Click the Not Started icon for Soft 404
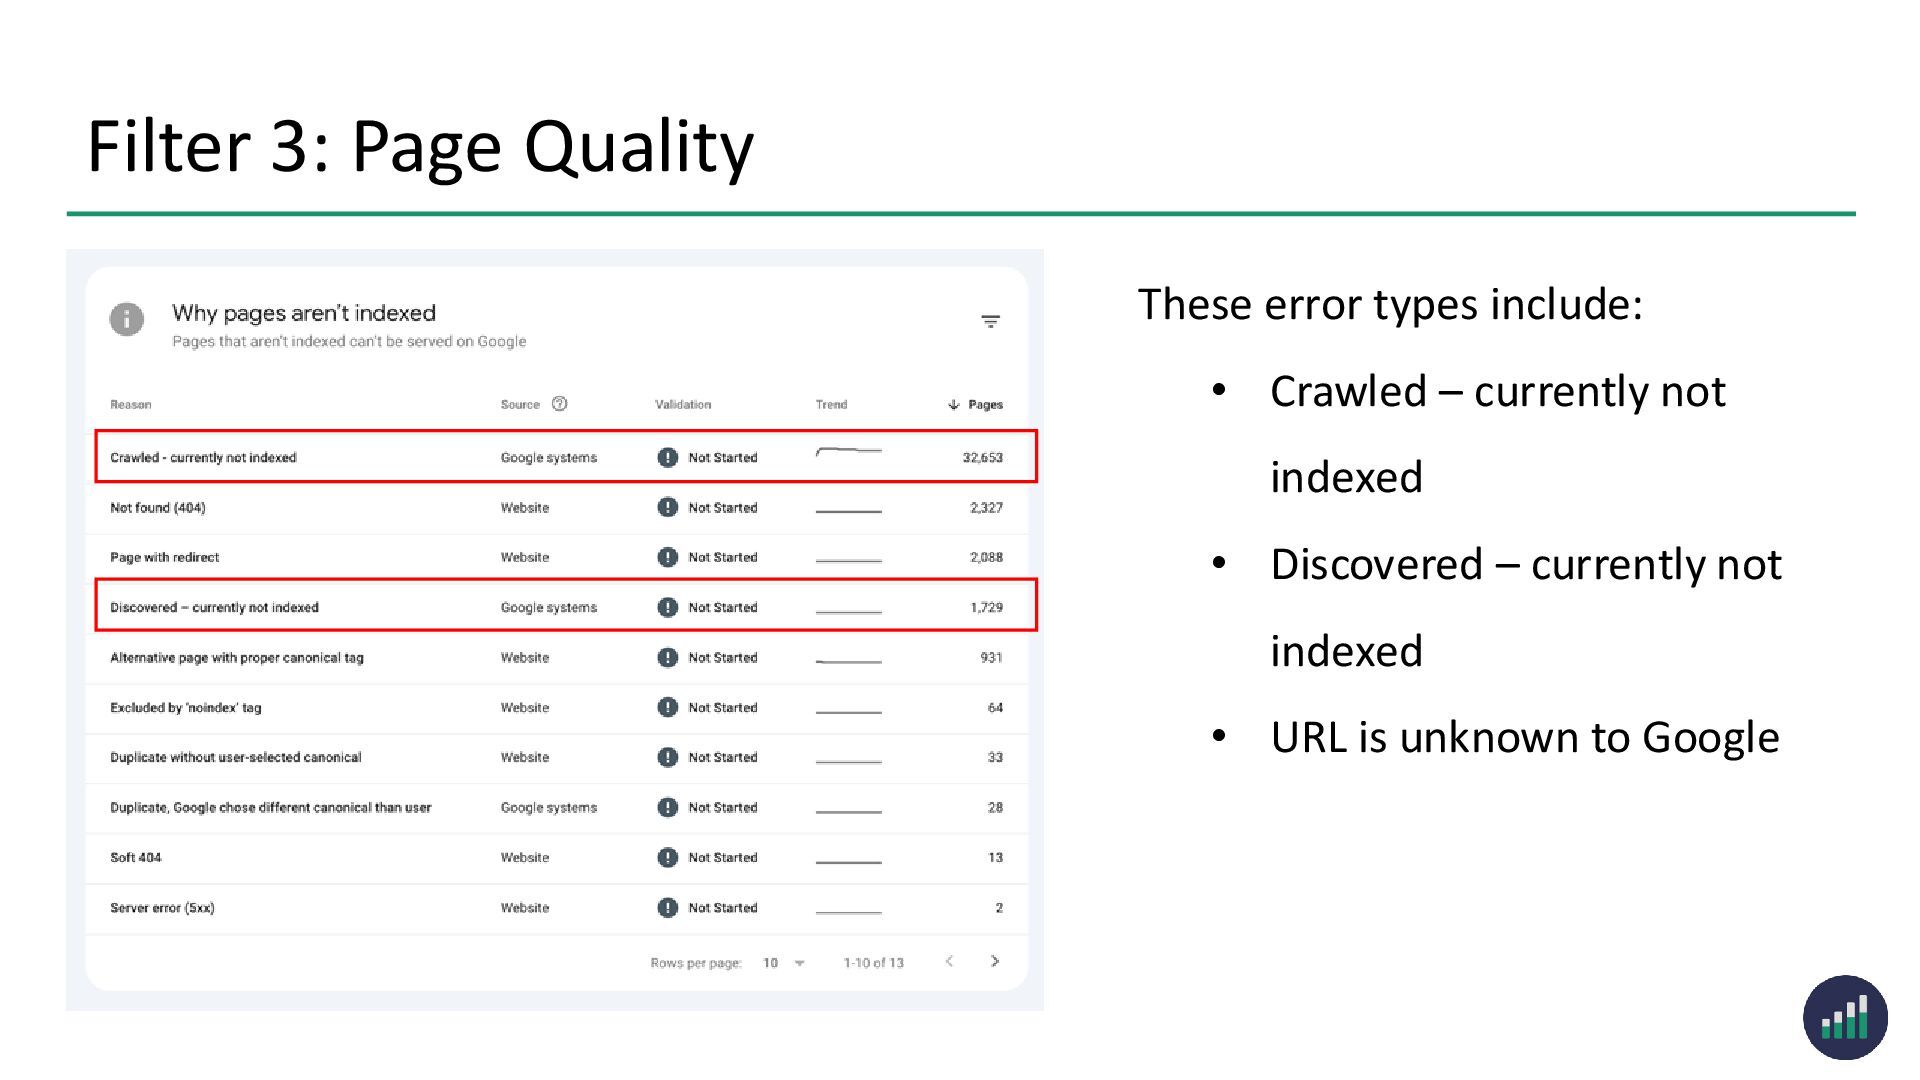The image size is (1920, 1080). [x=667, y=857]
